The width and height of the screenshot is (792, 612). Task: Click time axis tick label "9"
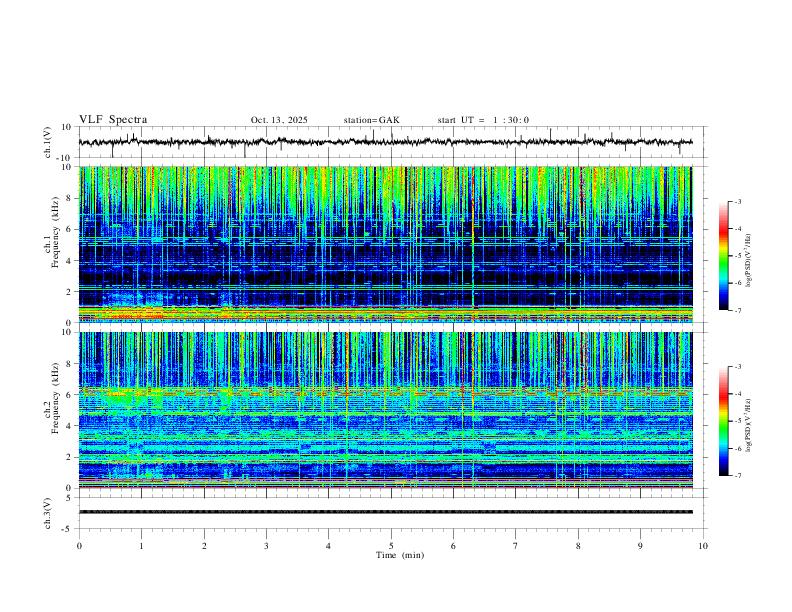point(640,546)
